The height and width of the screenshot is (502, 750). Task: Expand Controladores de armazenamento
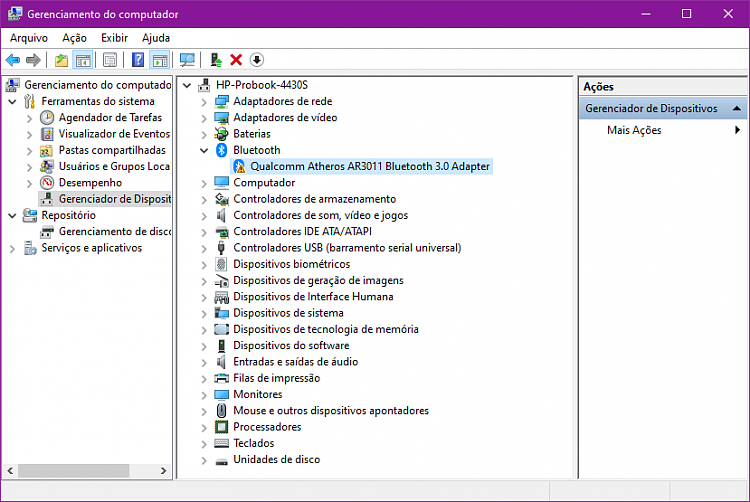pos(204,199)
